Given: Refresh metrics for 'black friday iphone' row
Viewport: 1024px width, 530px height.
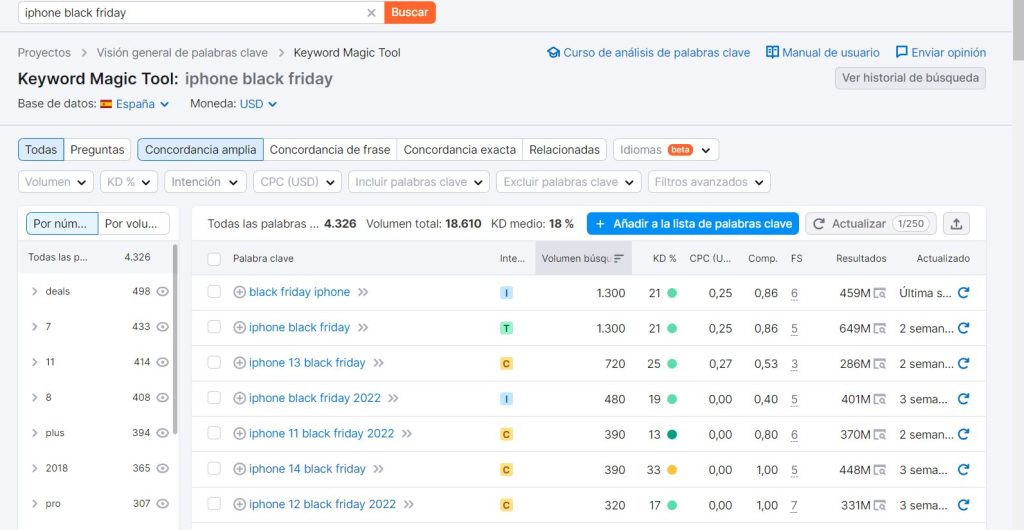Looking at the screenshot, I should [x=963, y=292].
